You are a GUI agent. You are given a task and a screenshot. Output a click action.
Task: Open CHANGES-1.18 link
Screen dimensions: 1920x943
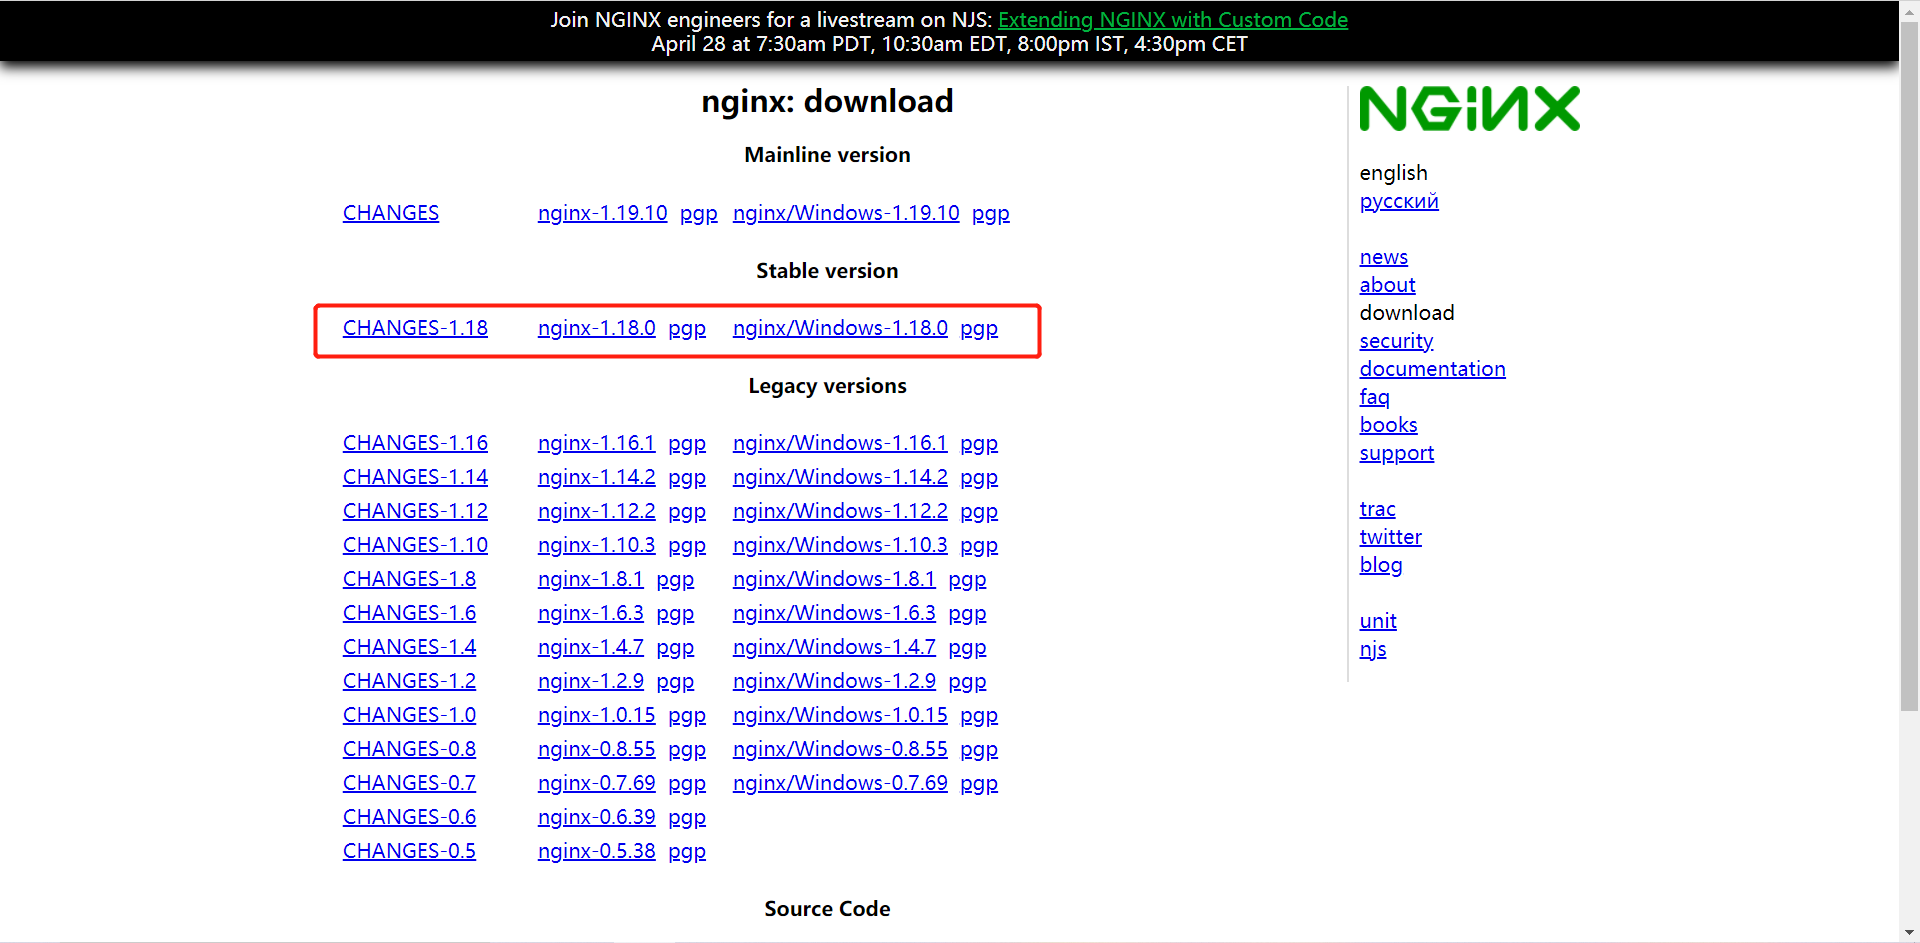pyautogui.click(x=415, y=328)
